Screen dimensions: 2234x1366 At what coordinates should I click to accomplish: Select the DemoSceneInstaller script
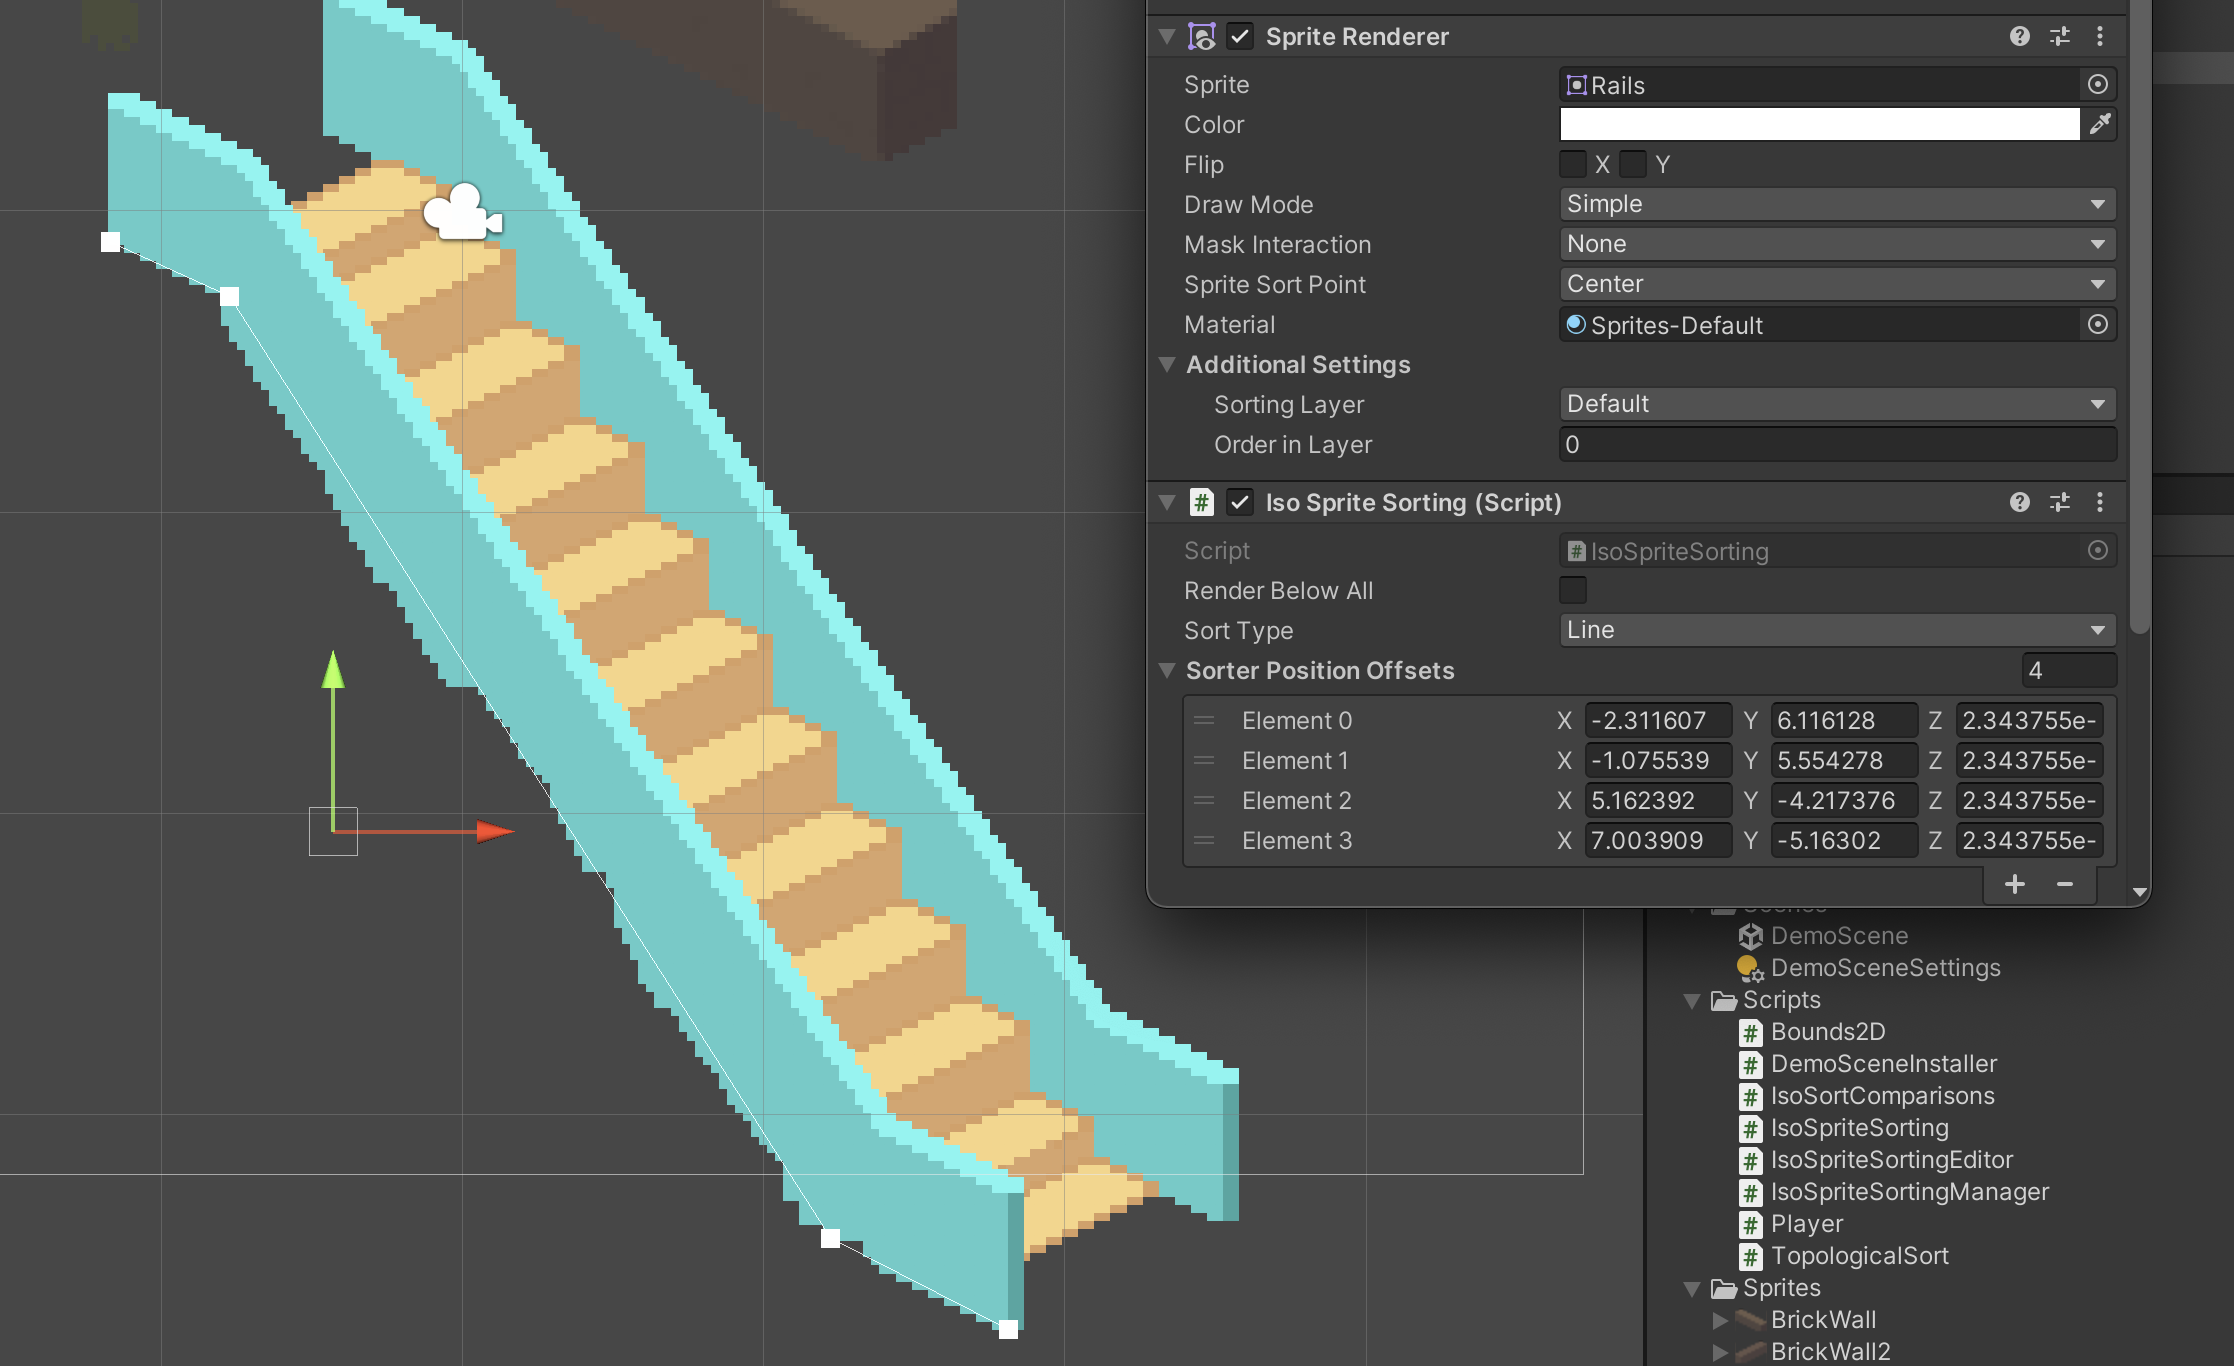point(1868,1064)
